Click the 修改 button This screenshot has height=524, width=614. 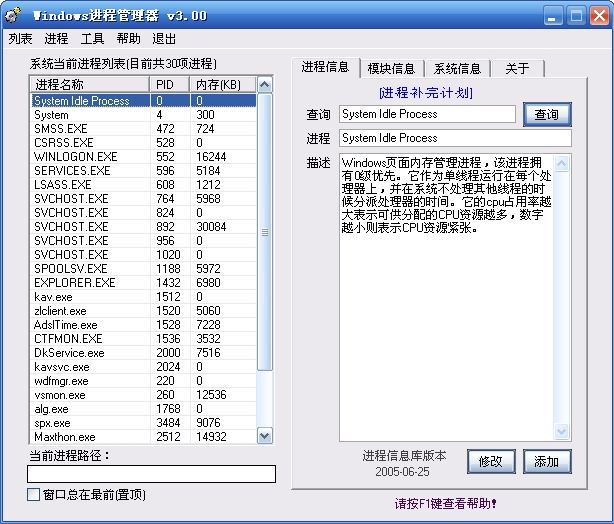[x=491, y=461]
